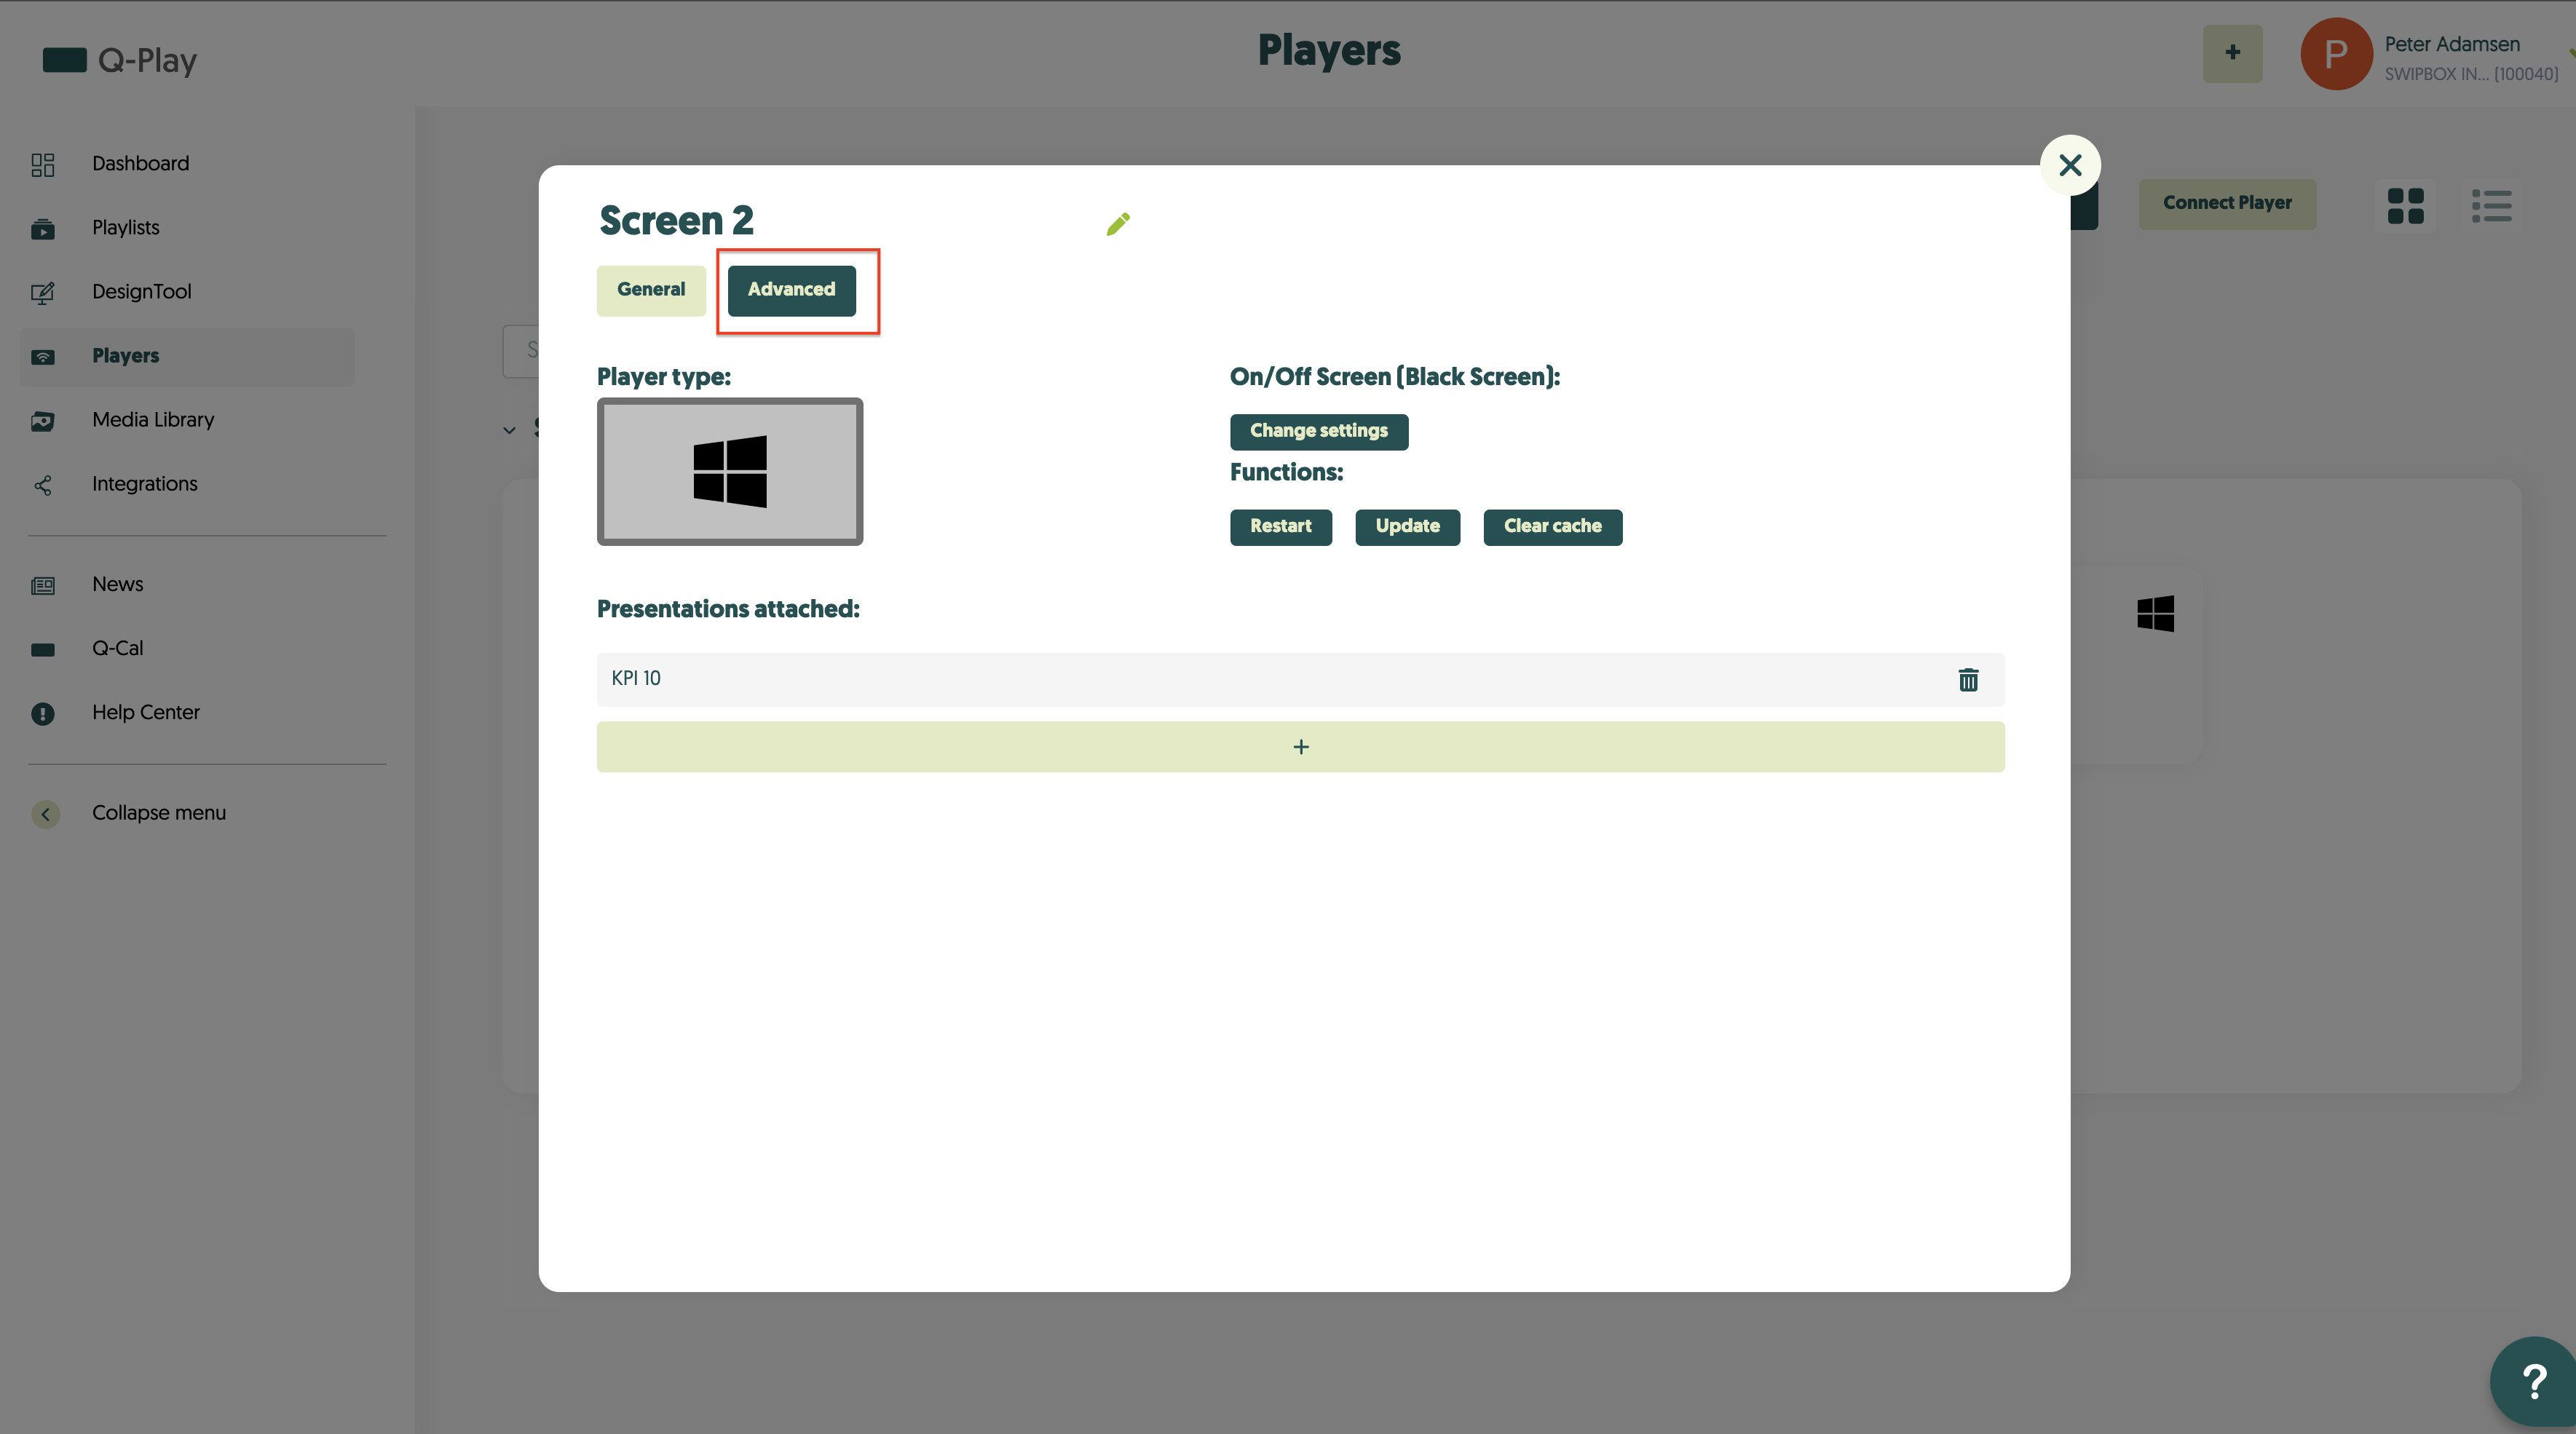
Task: Click the Clear cache button
Action: (x=1552, y=527)
